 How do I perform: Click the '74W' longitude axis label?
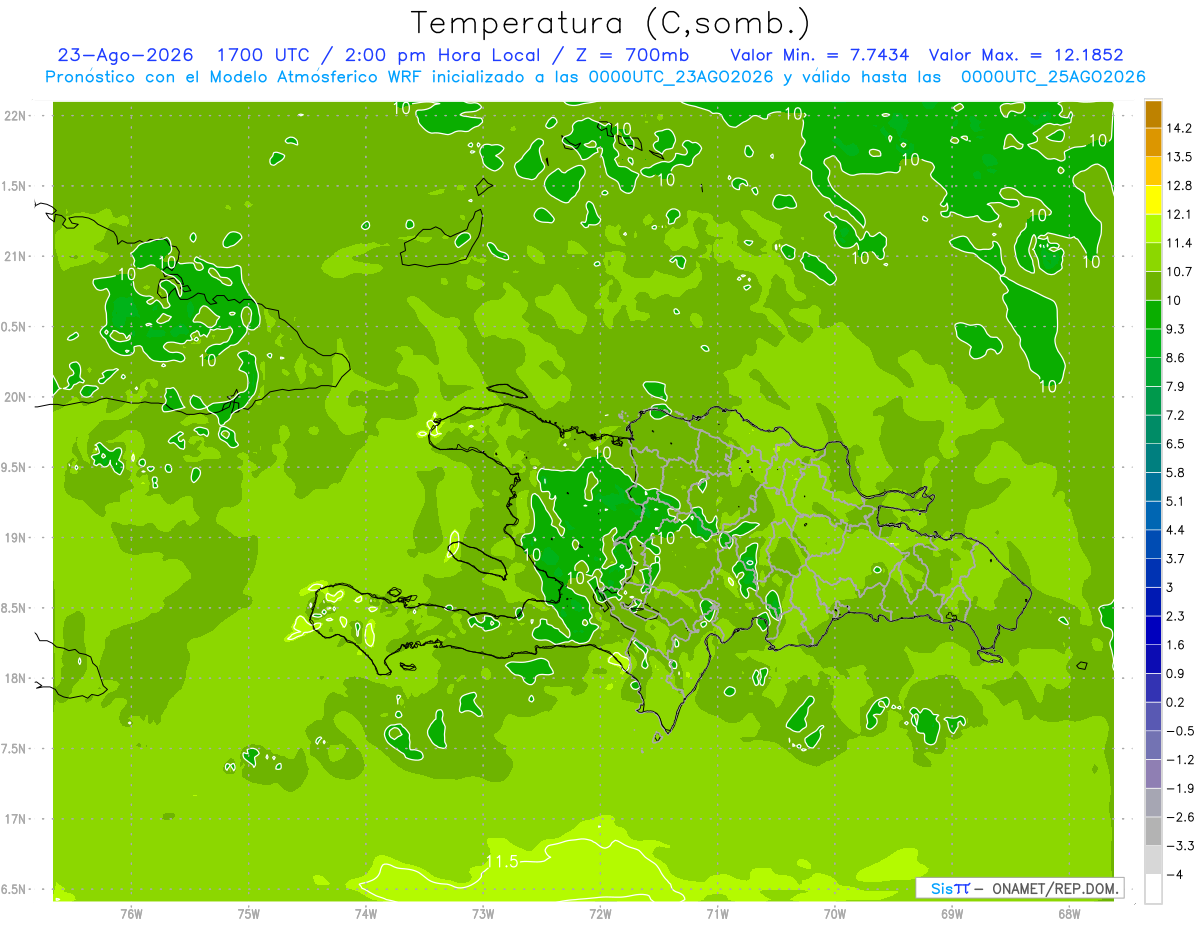(365, 914)
